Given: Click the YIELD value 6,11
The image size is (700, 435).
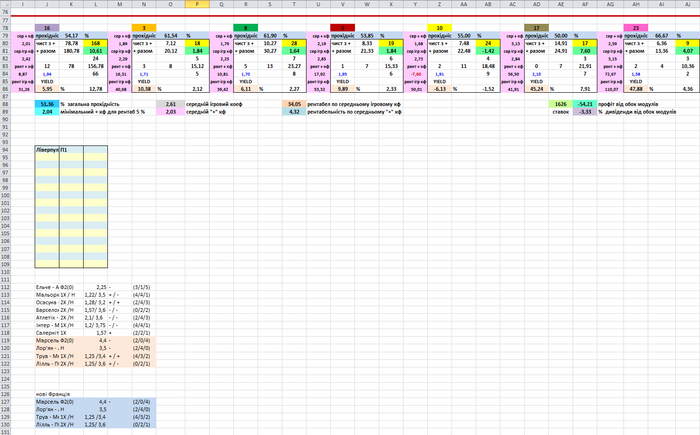Looking at the screenshot, I should point(246,89).
